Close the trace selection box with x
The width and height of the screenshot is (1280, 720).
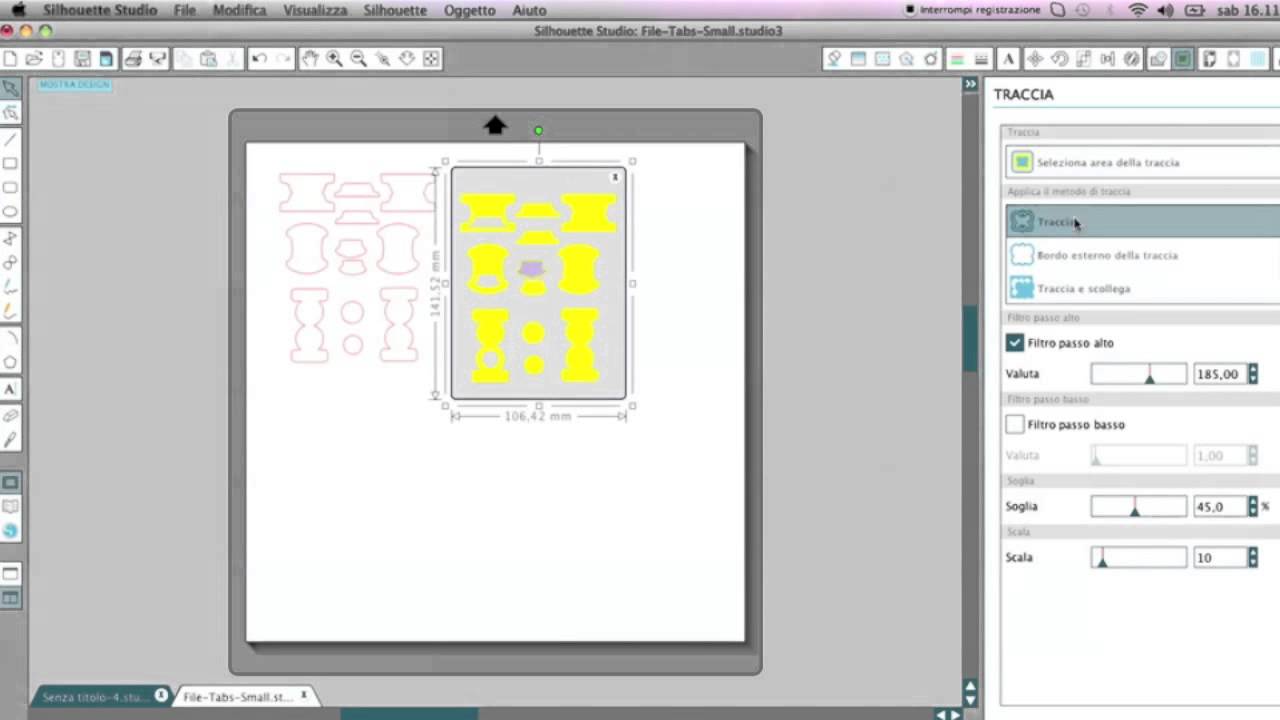(x=615, y=178)
